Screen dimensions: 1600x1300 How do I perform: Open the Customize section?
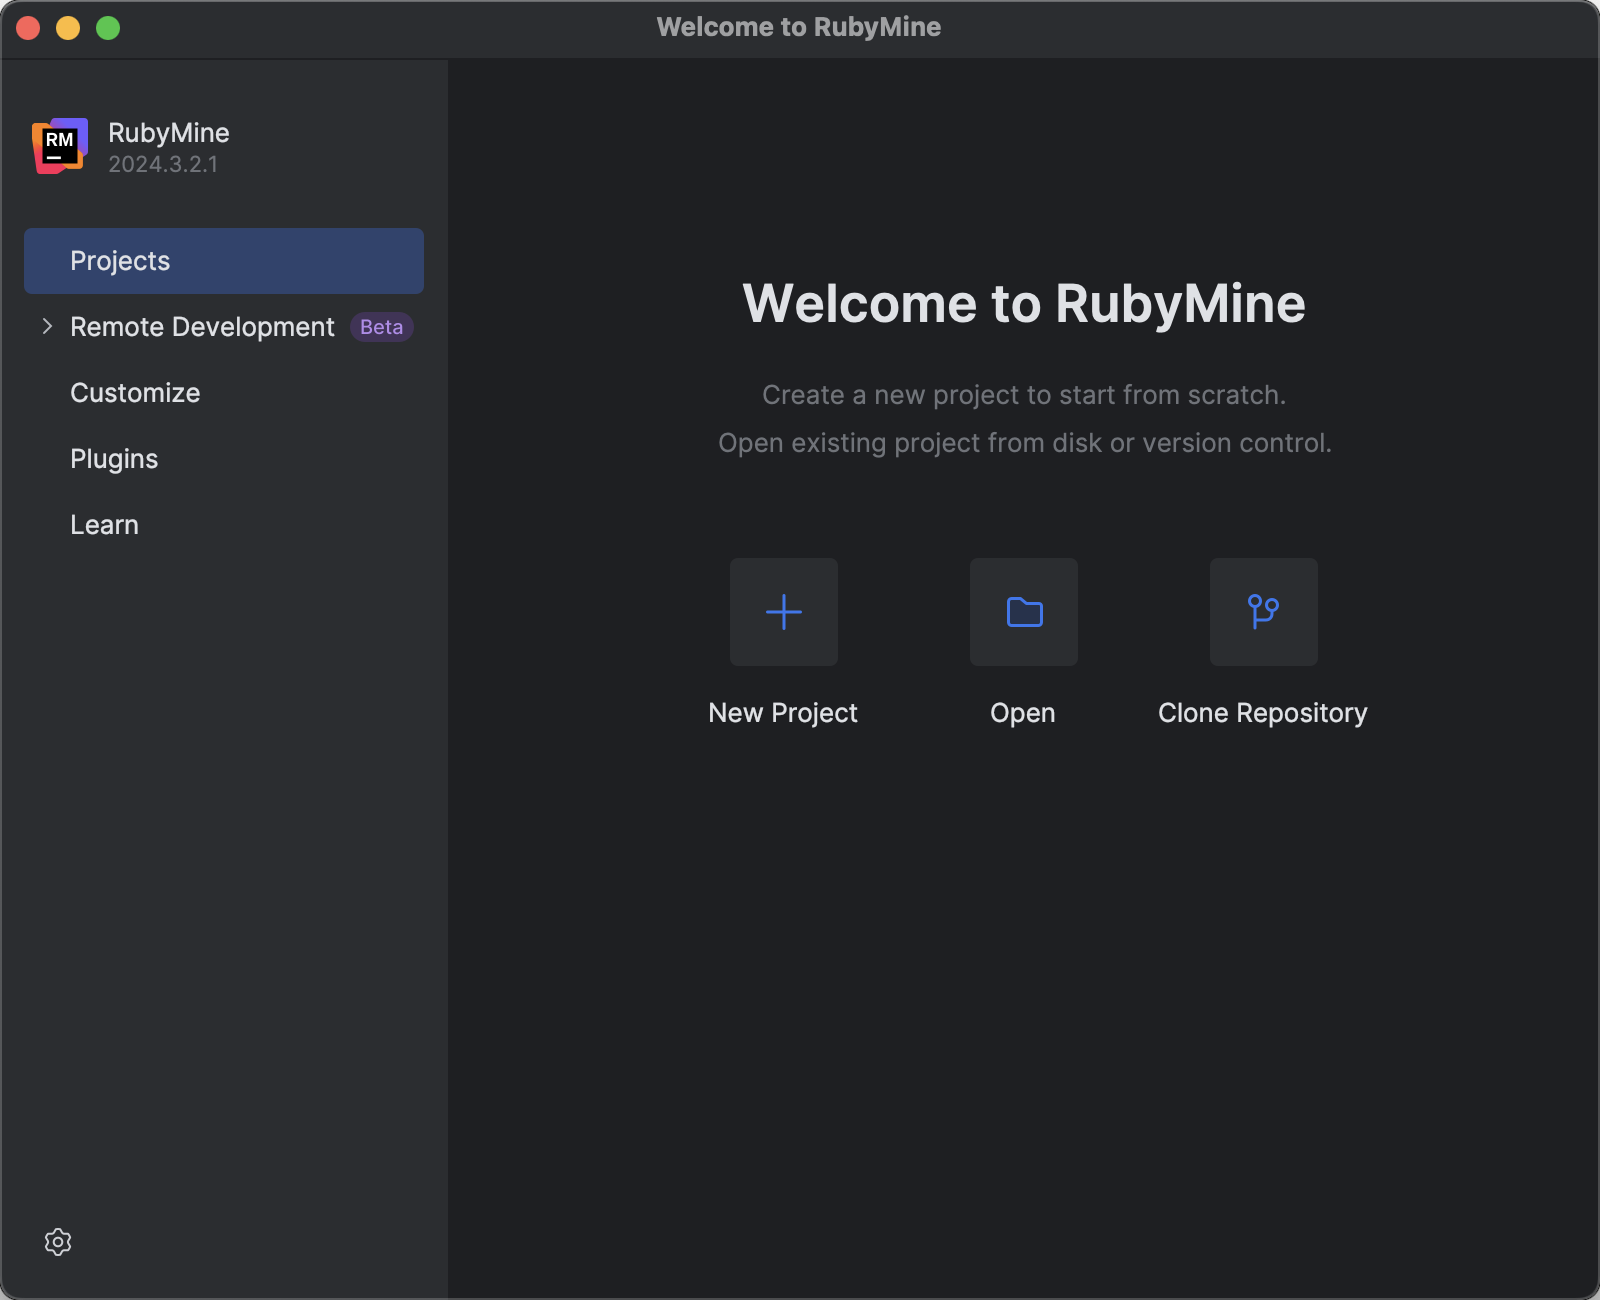point(134,392)
